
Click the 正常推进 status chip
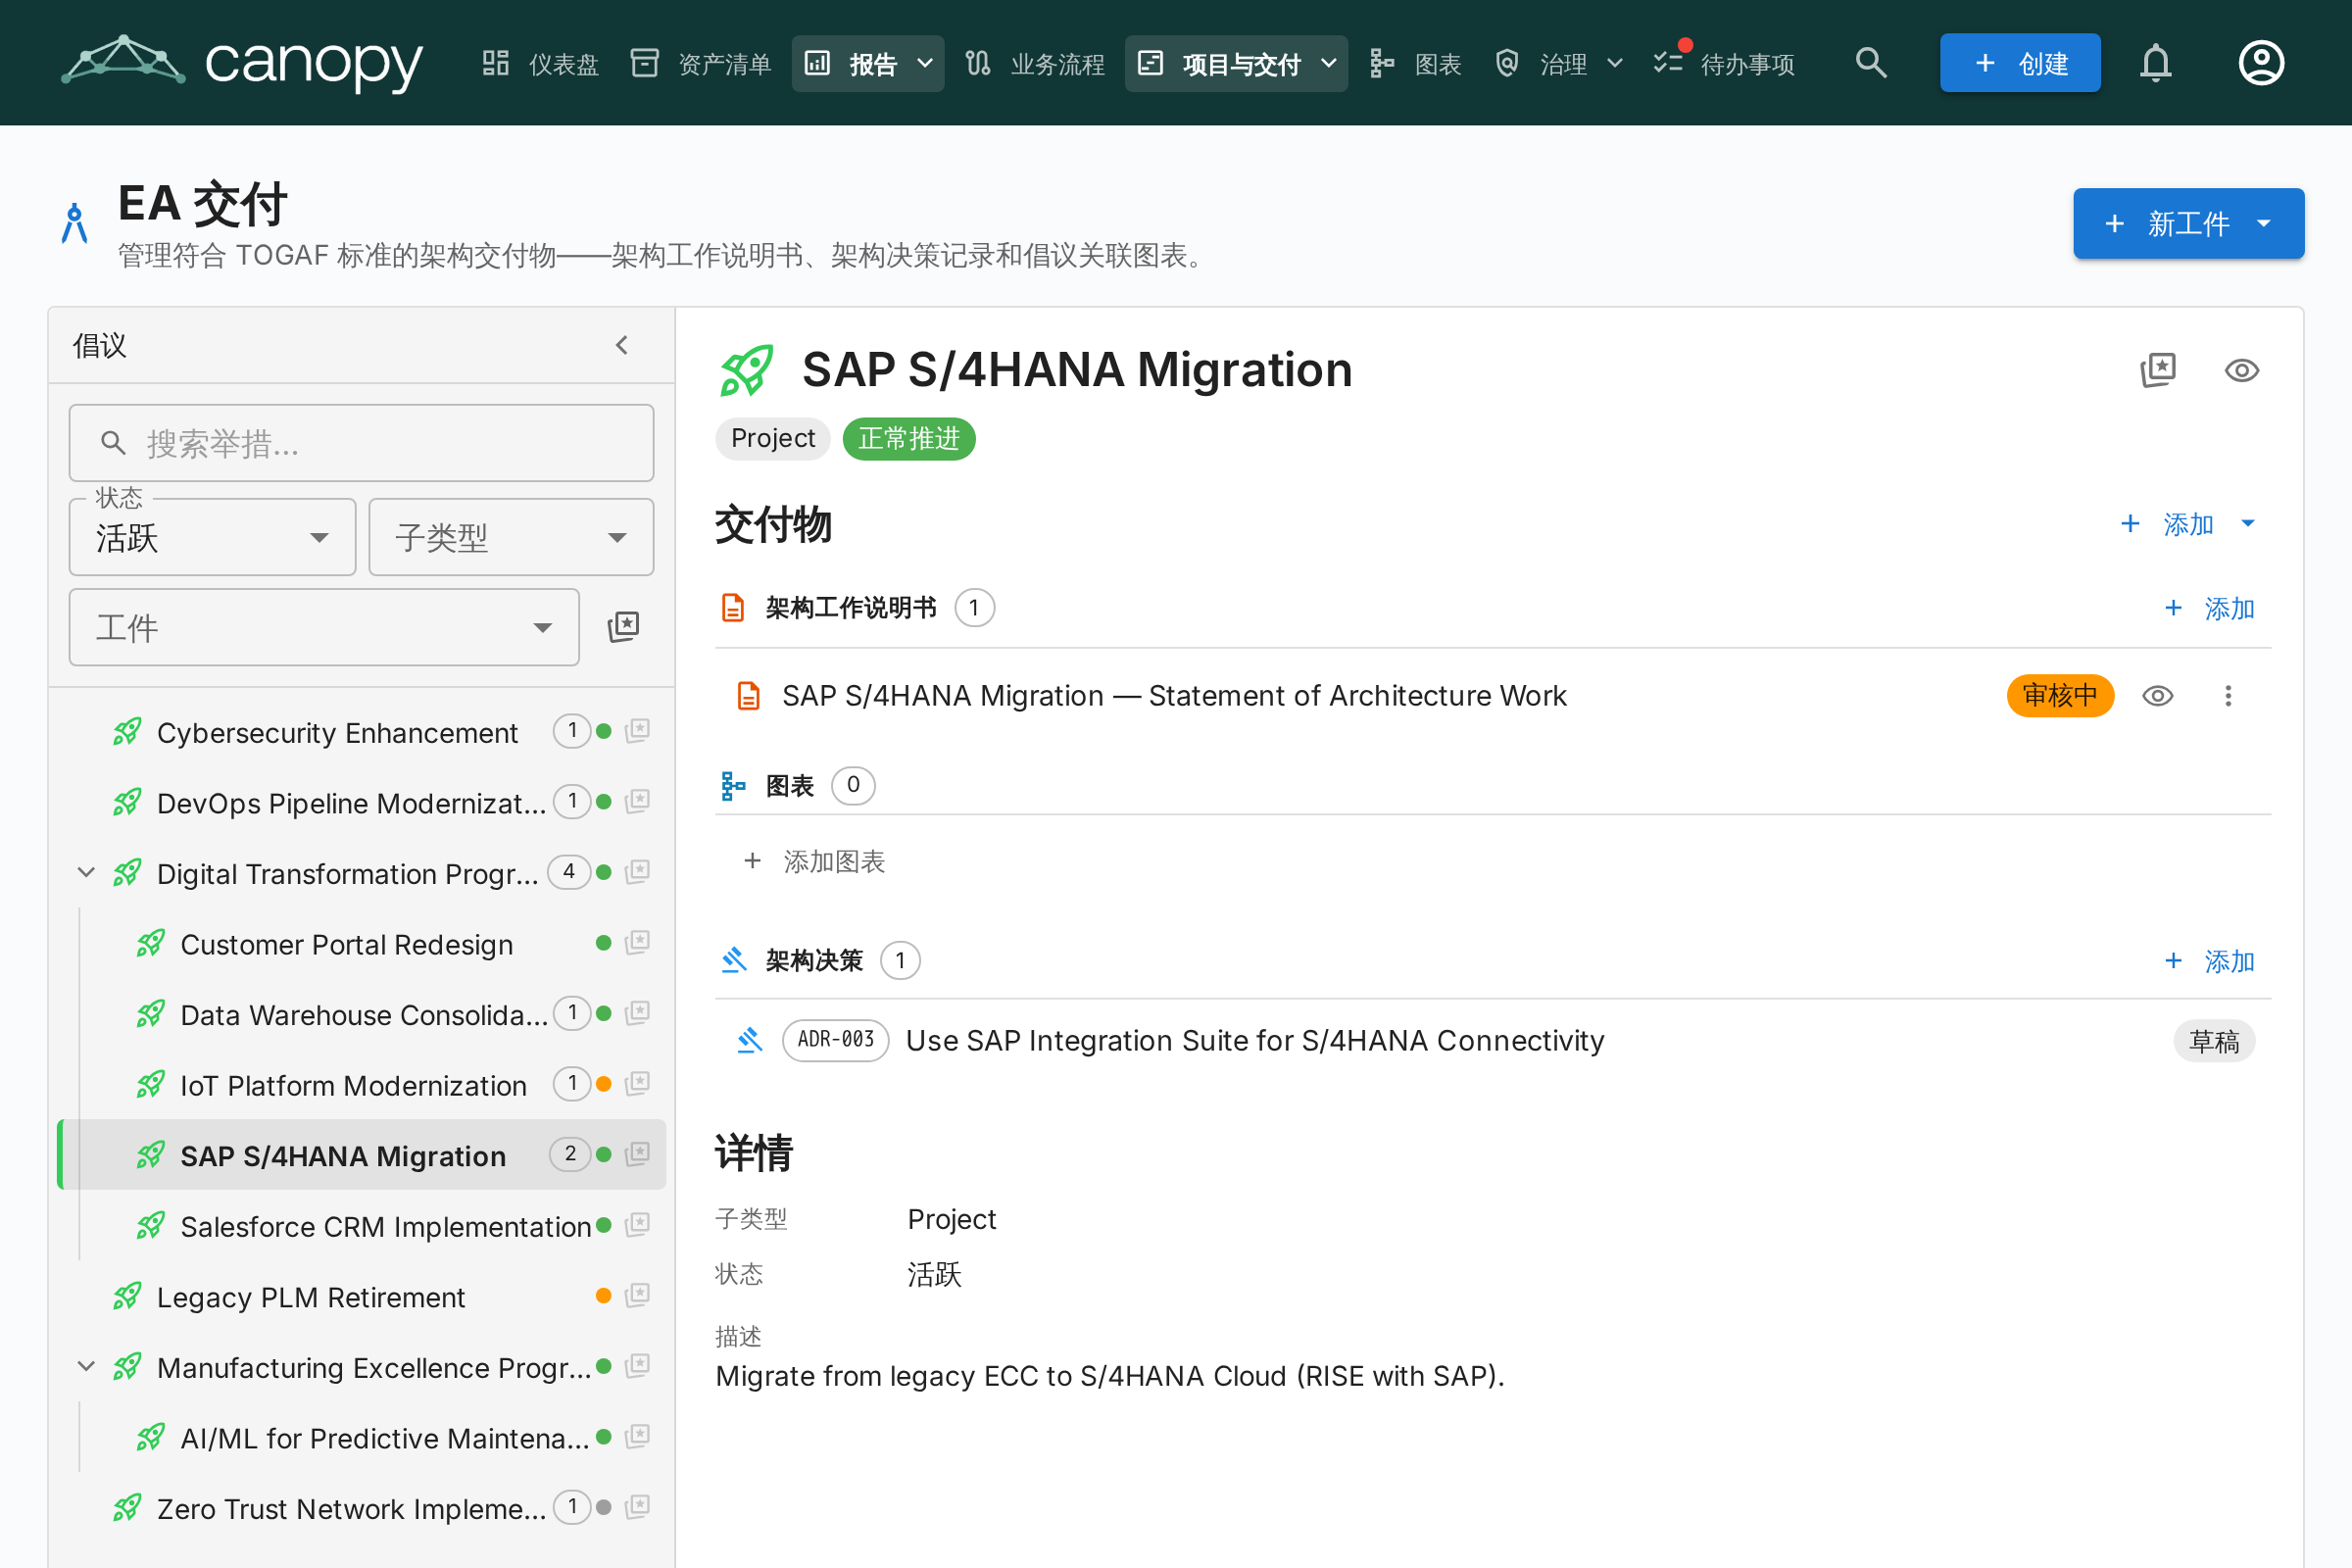click(x=908, y=439)
